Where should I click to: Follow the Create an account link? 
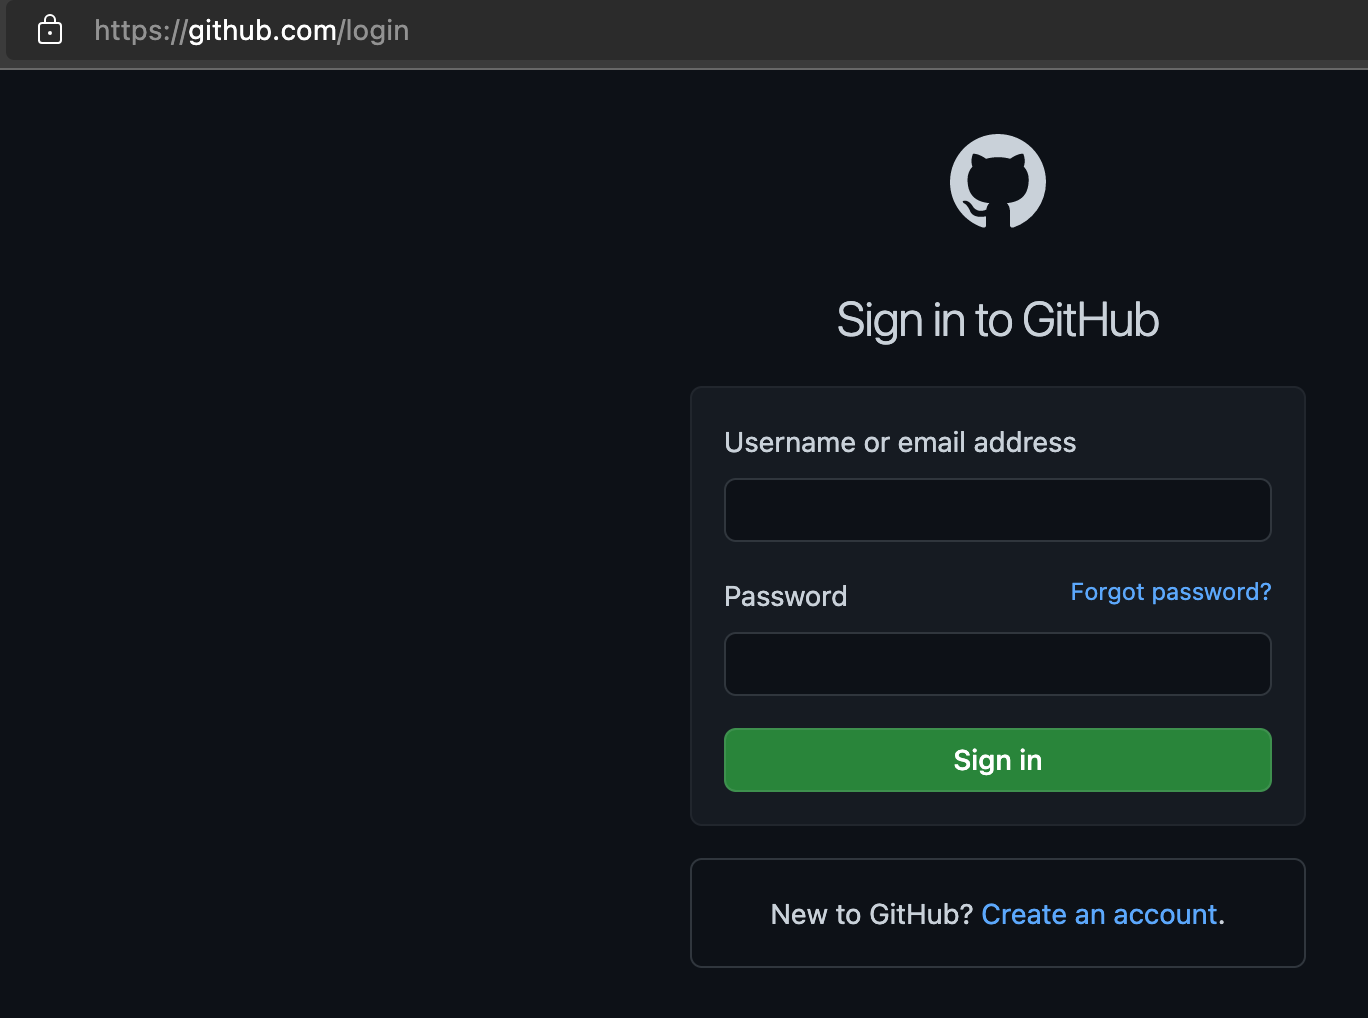(1099, 914)
